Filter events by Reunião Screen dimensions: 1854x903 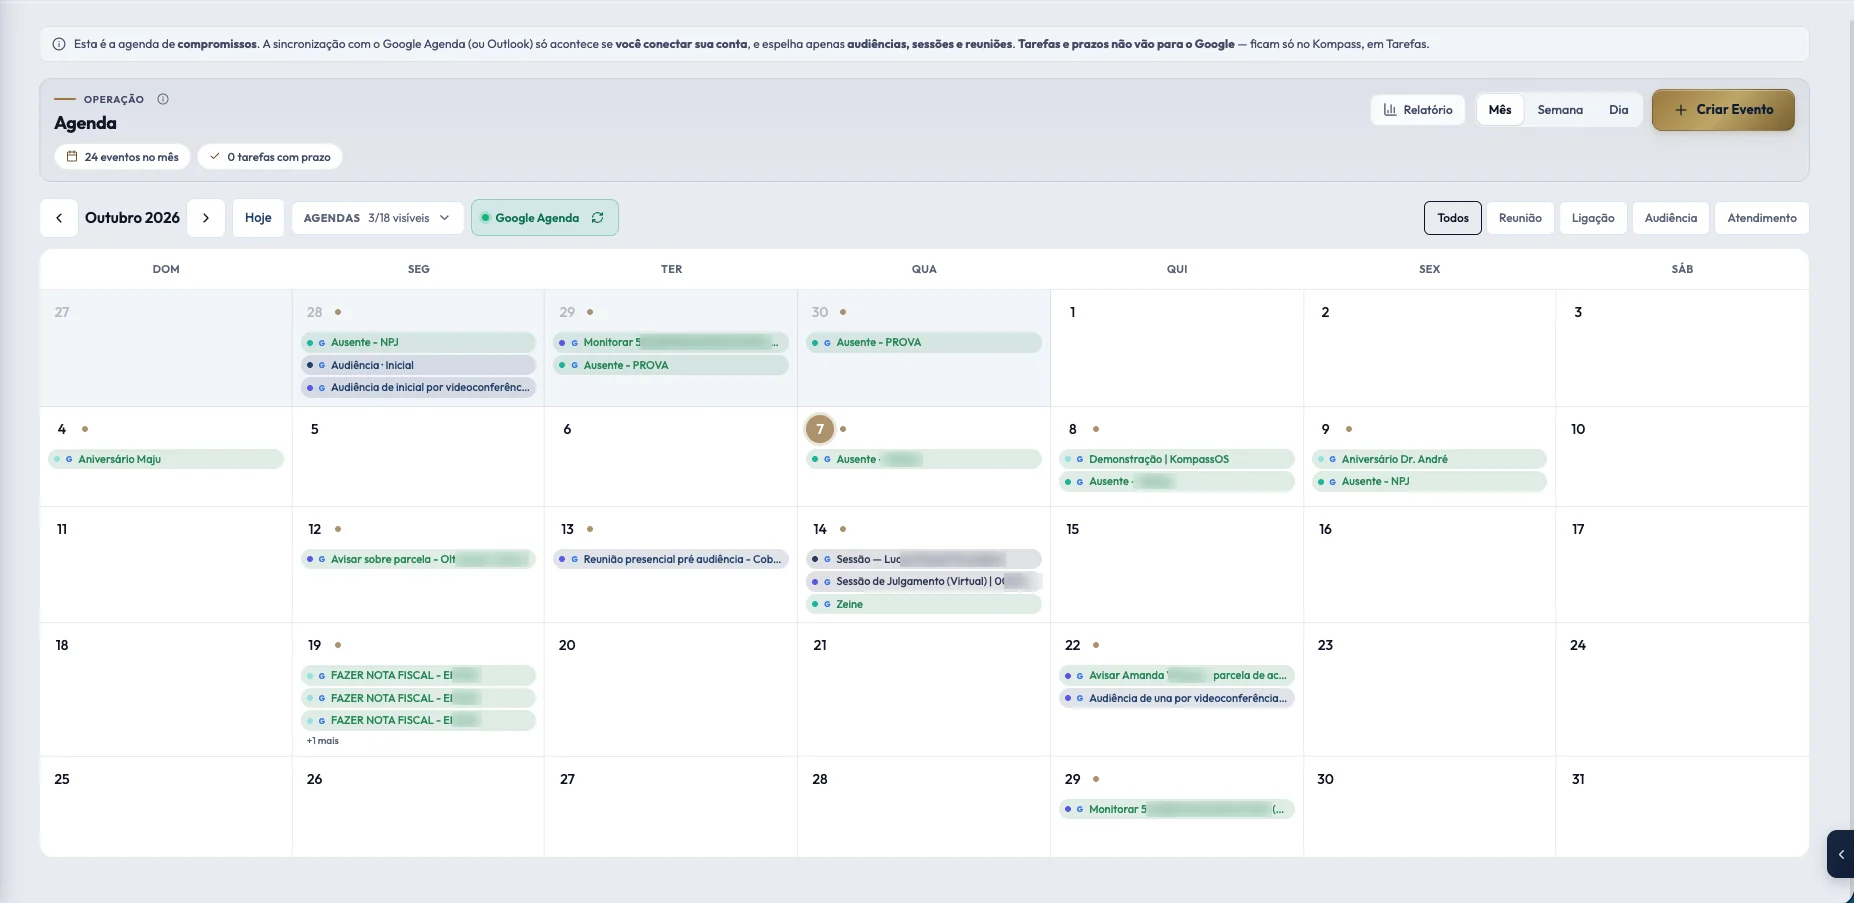[x=1520, y=218]
